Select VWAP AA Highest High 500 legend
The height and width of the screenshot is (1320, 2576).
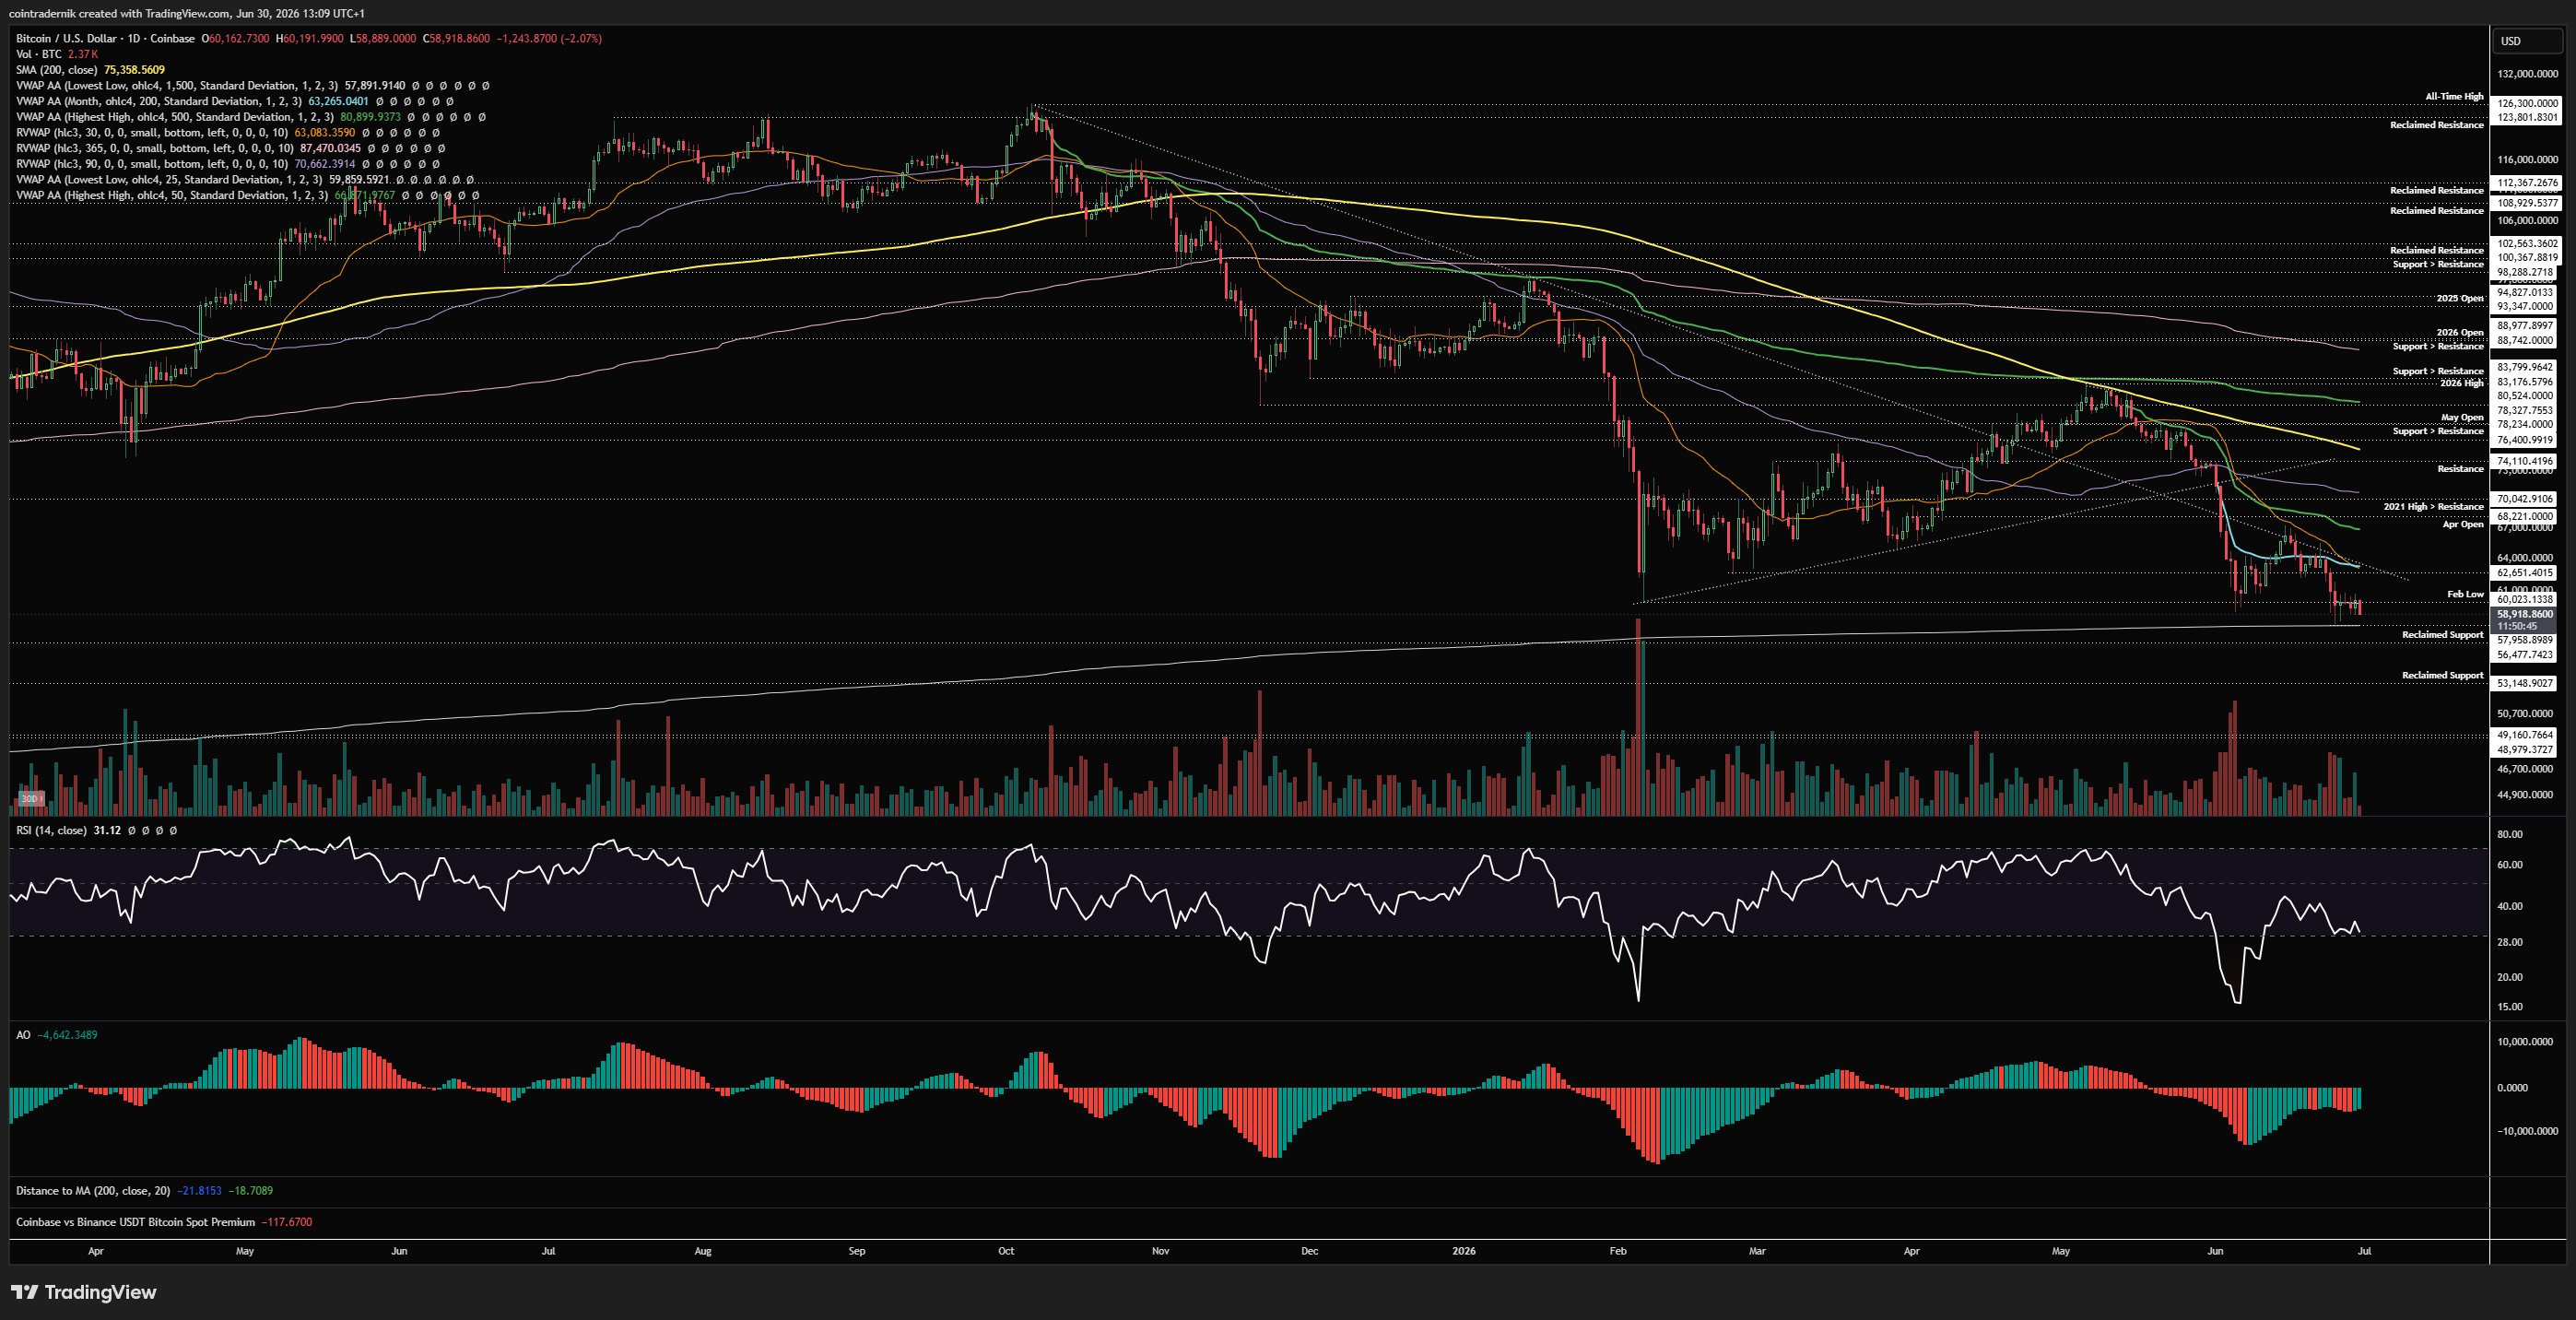pyautogui.click(x=175, y=117)
